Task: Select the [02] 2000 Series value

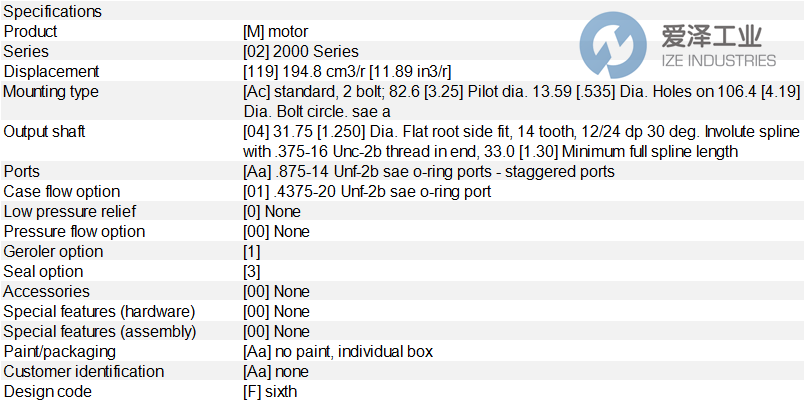Action: coord(301,52)
